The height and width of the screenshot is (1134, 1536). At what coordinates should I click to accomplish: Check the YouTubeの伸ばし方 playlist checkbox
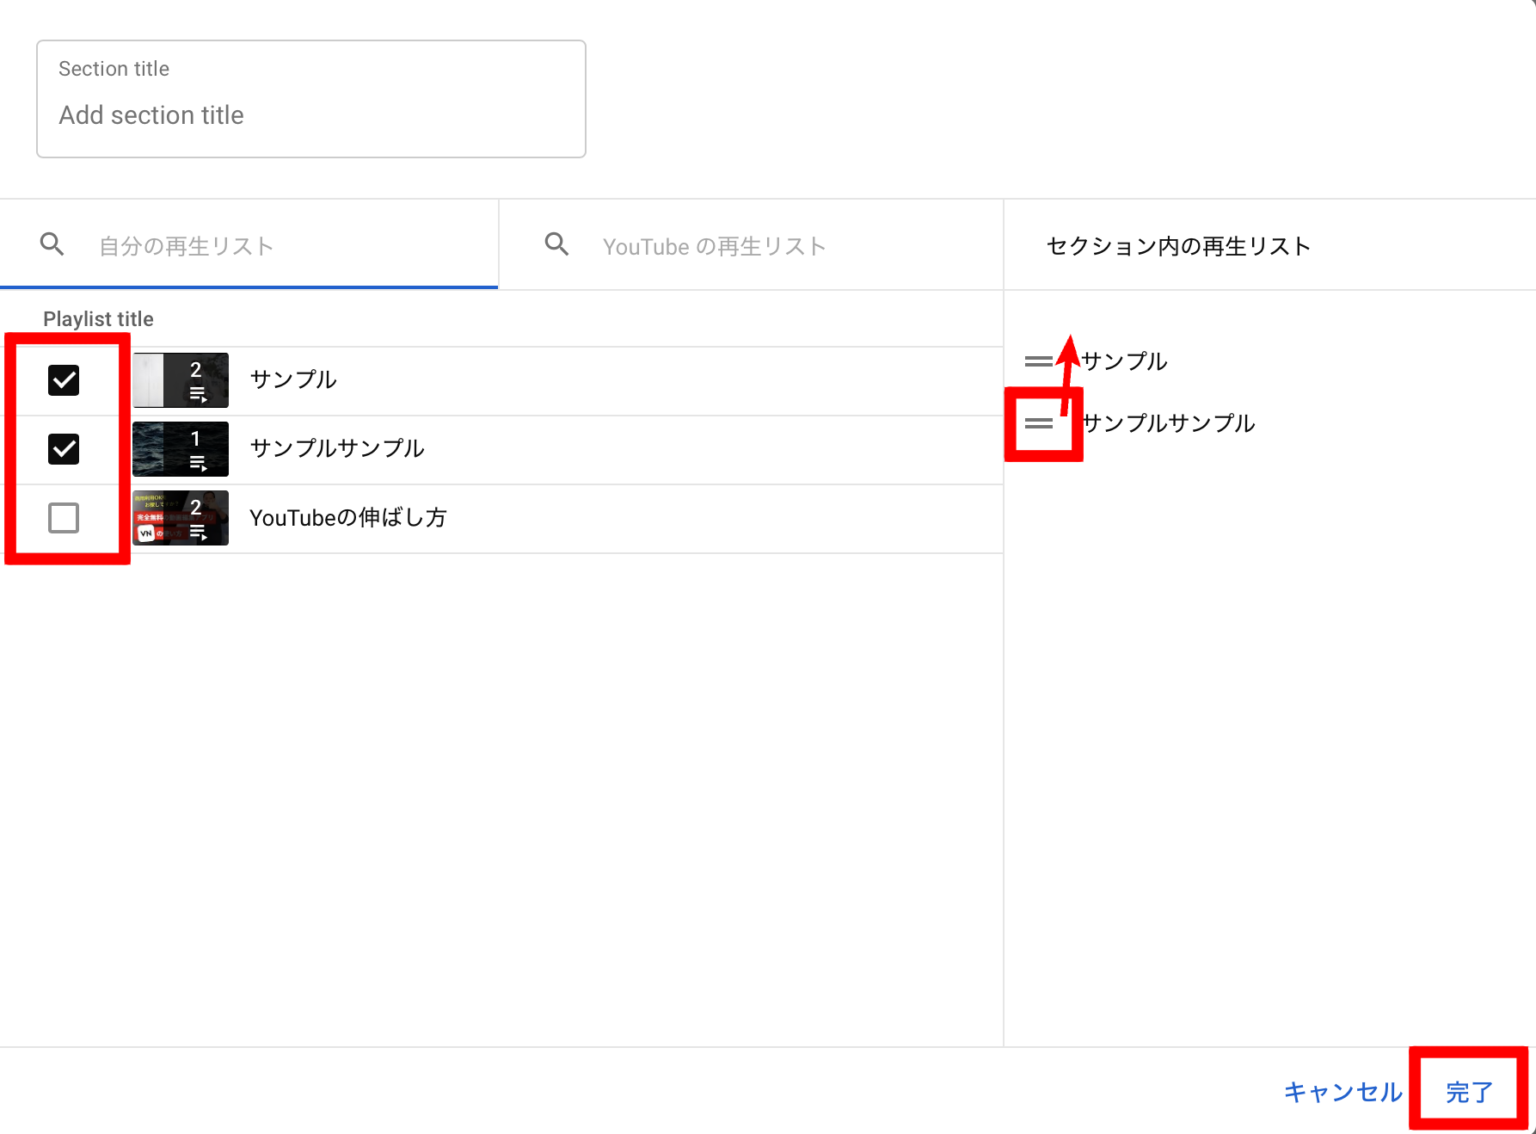(x=64, y=518)
